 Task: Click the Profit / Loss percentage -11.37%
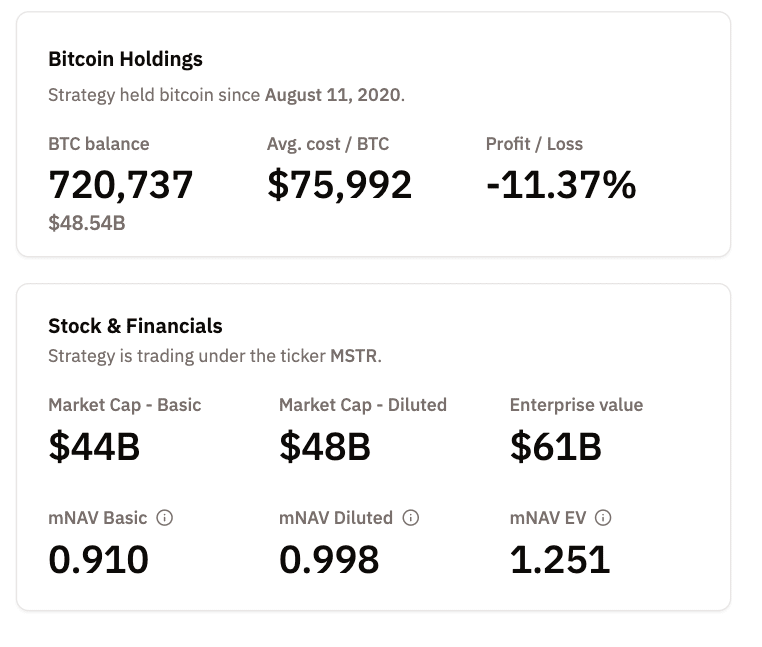point(561,185)
